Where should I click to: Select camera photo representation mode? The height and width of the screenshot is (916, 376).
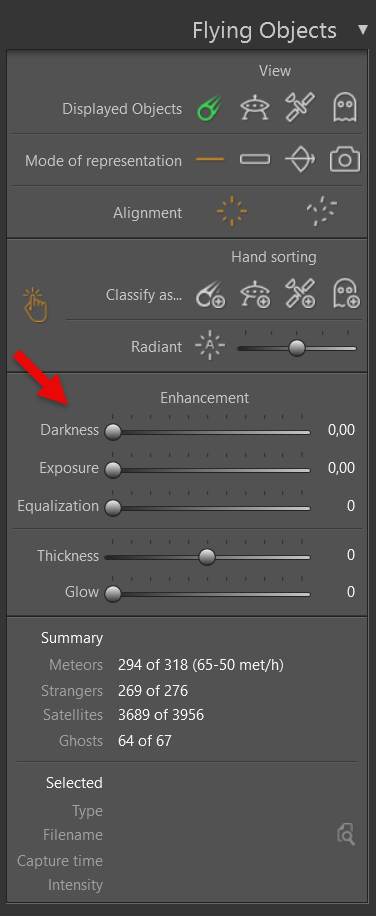tap(344, 159)
